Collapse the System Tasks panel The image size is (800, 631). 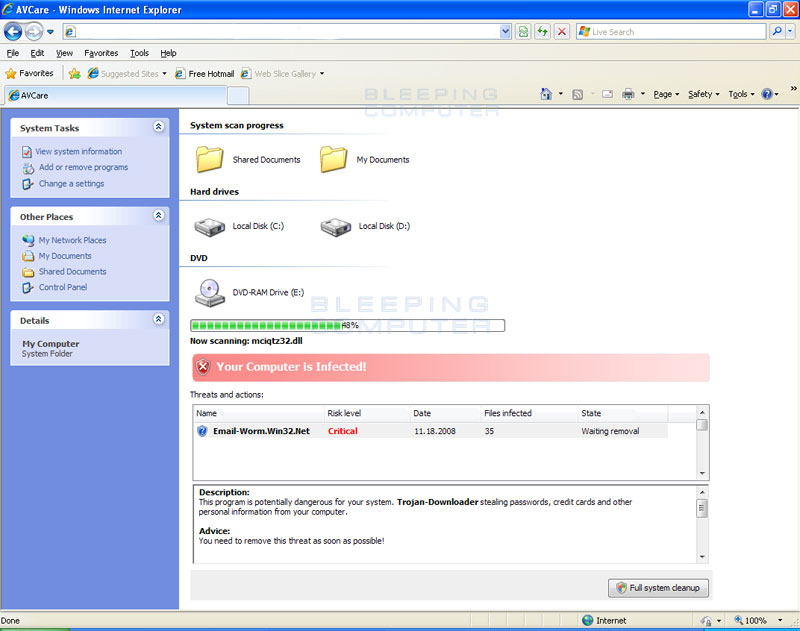point(158,127)
